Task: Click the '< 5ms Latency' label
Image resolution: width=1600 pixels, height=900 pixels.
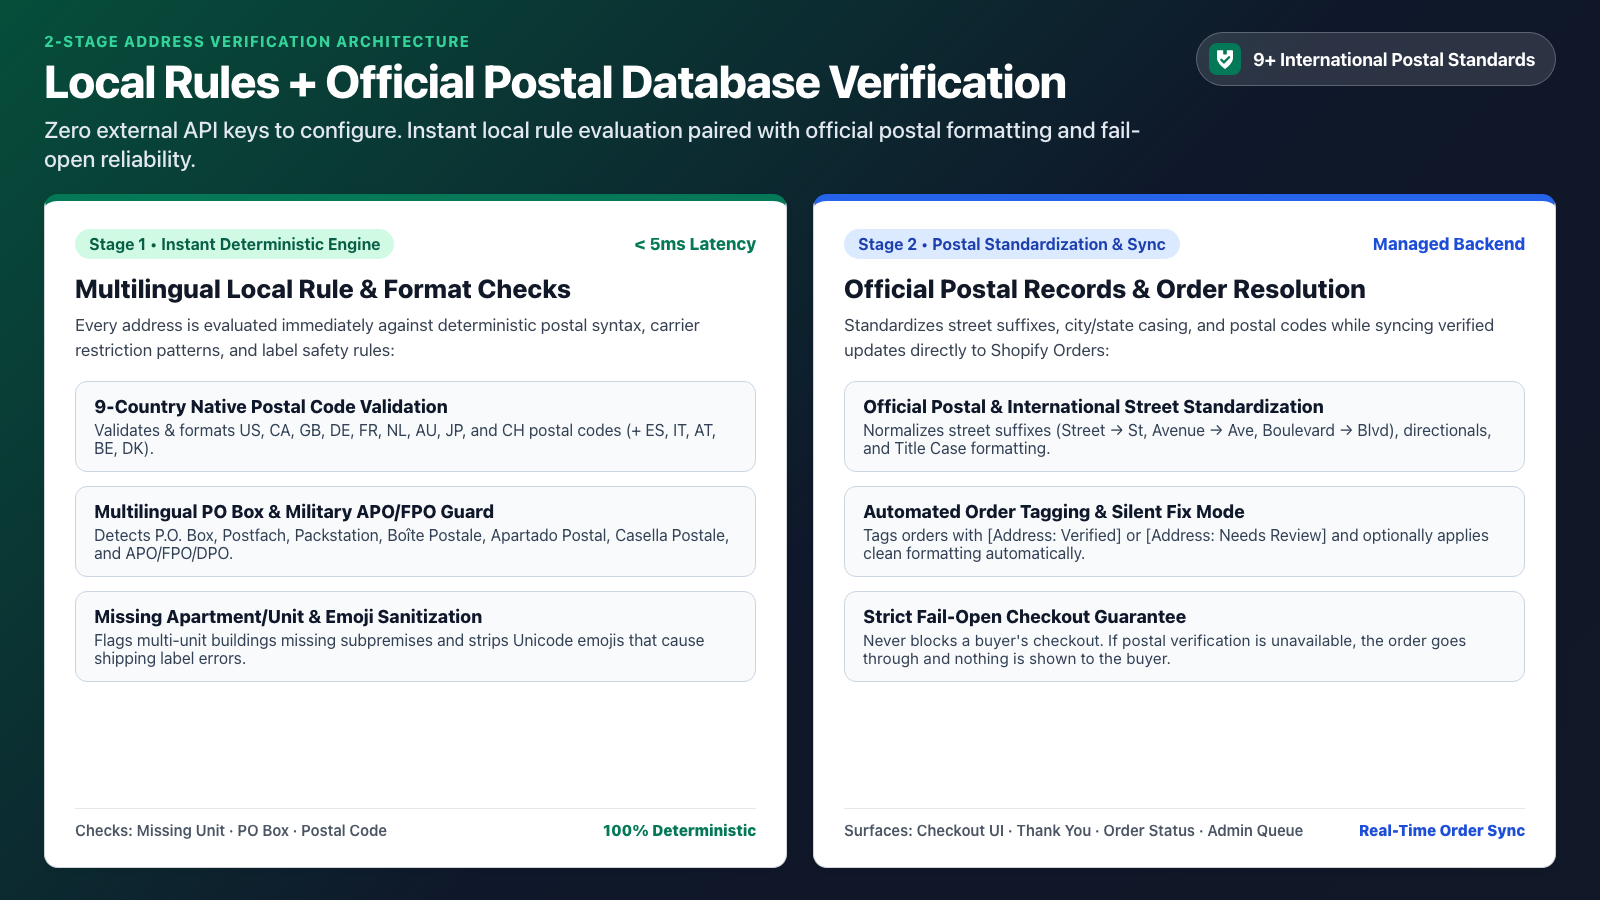Action: tap(695, 244)
